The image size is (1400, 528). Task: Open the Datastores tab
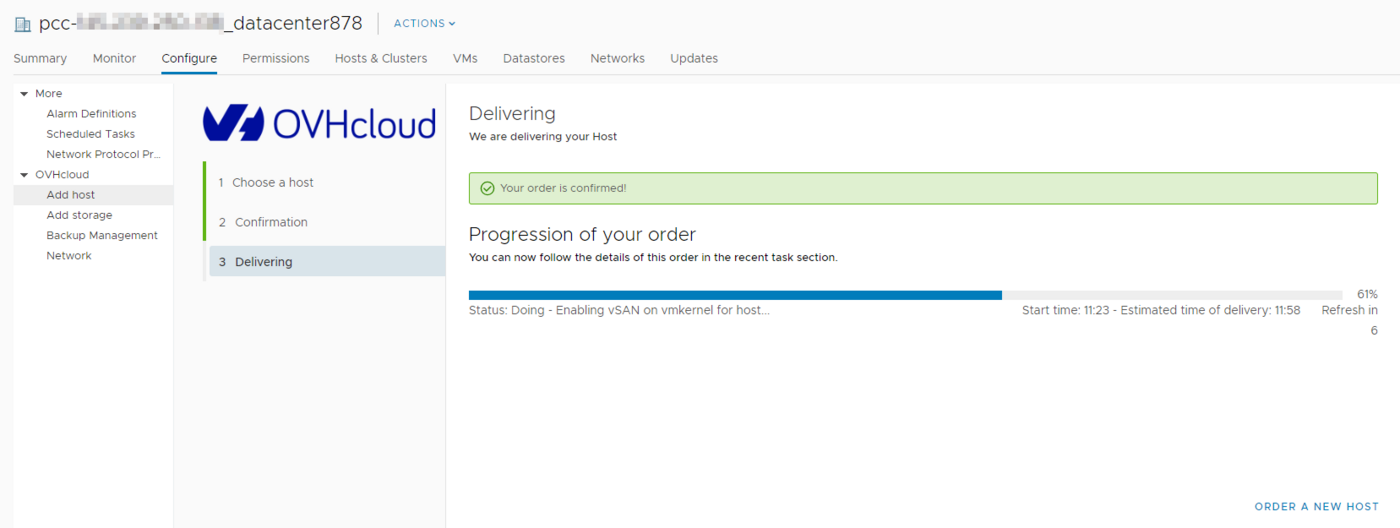tap(533, 59)
